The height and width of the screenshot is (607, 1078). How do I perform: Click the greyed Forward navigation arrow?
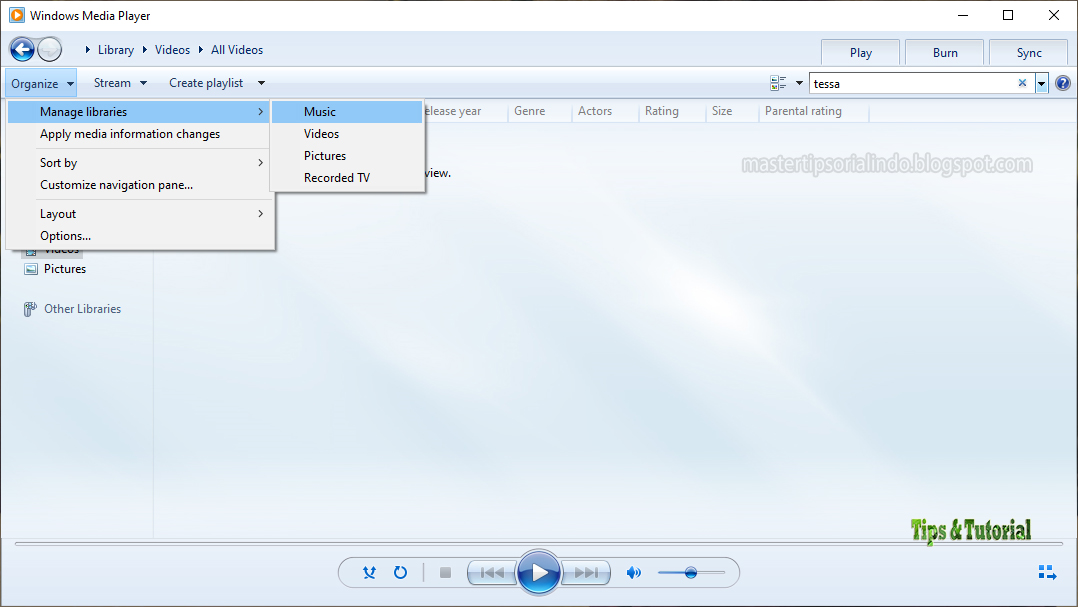point(50,49)
